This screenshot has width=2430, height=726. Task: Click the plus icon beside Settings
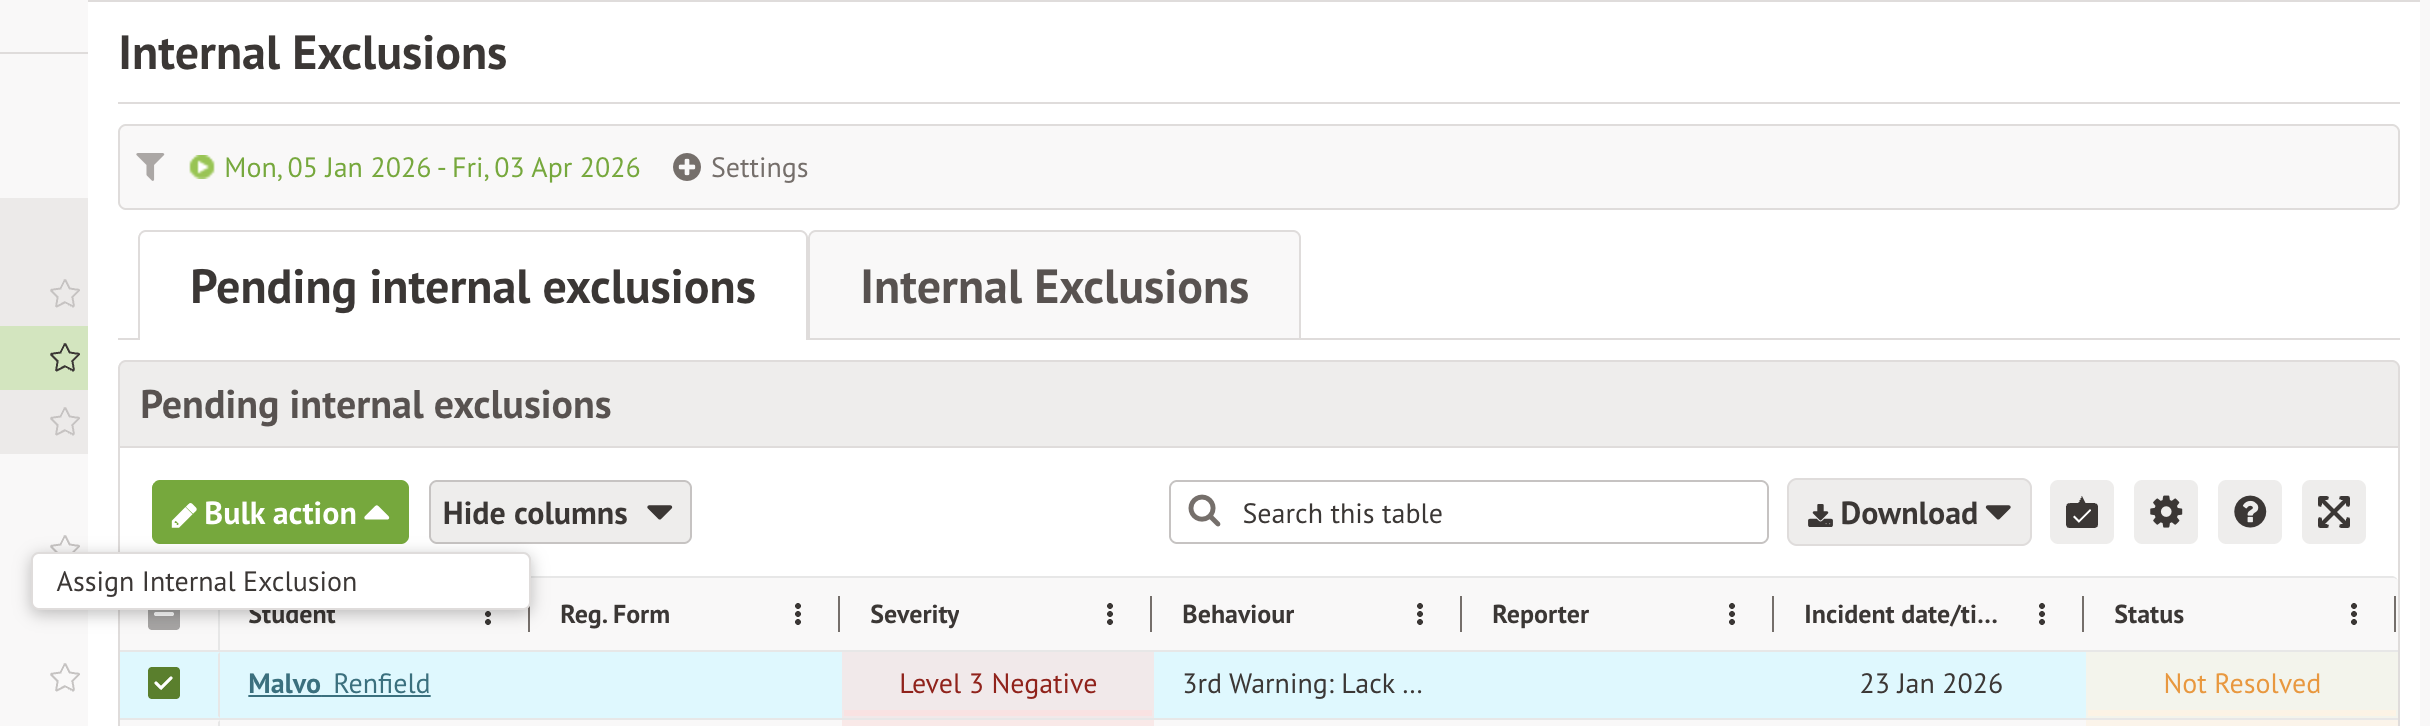coord(686,167)
